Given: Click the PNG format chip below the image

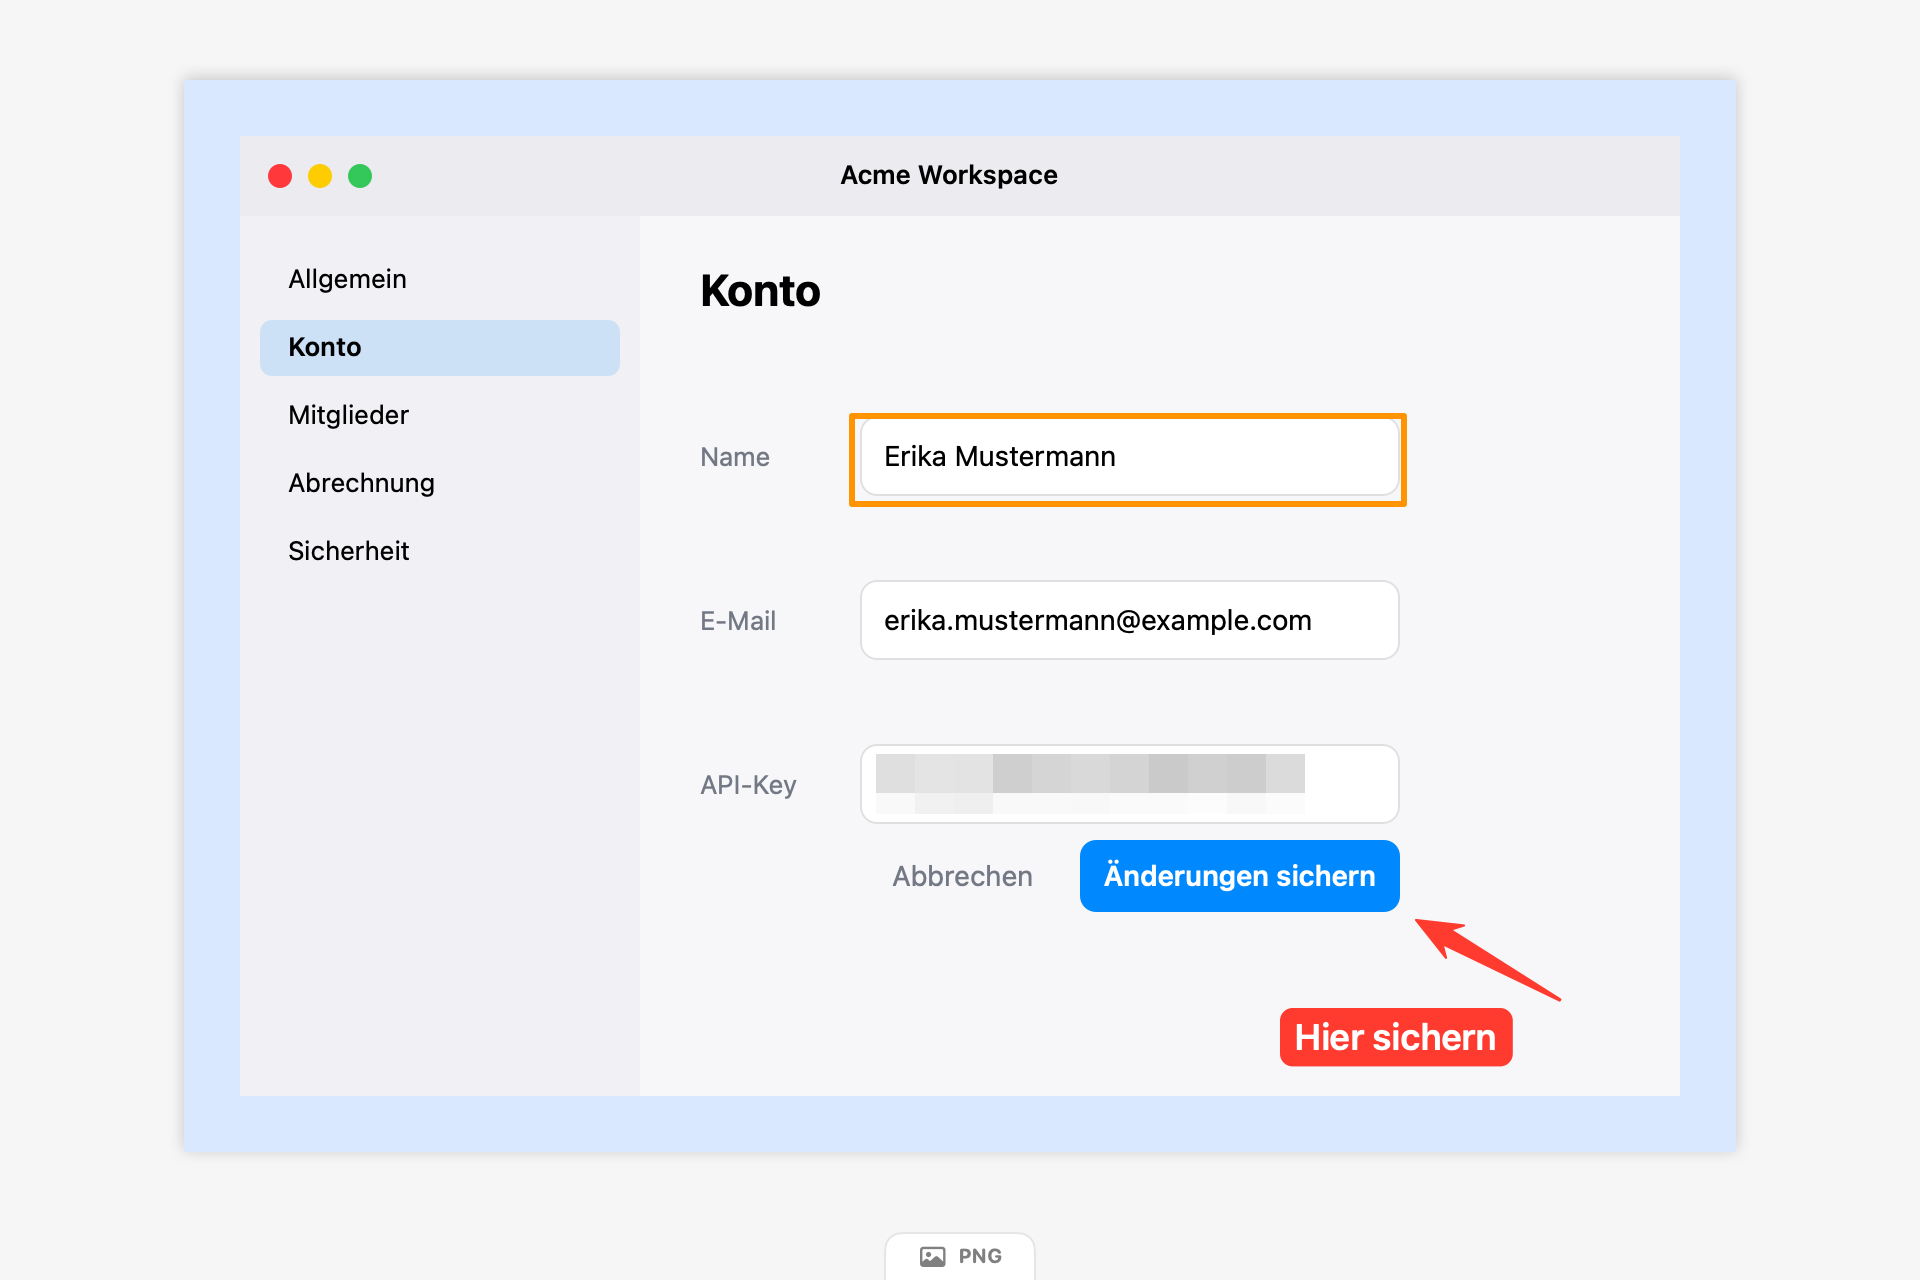Looking at the screenshot, I should pos(960,1256).
